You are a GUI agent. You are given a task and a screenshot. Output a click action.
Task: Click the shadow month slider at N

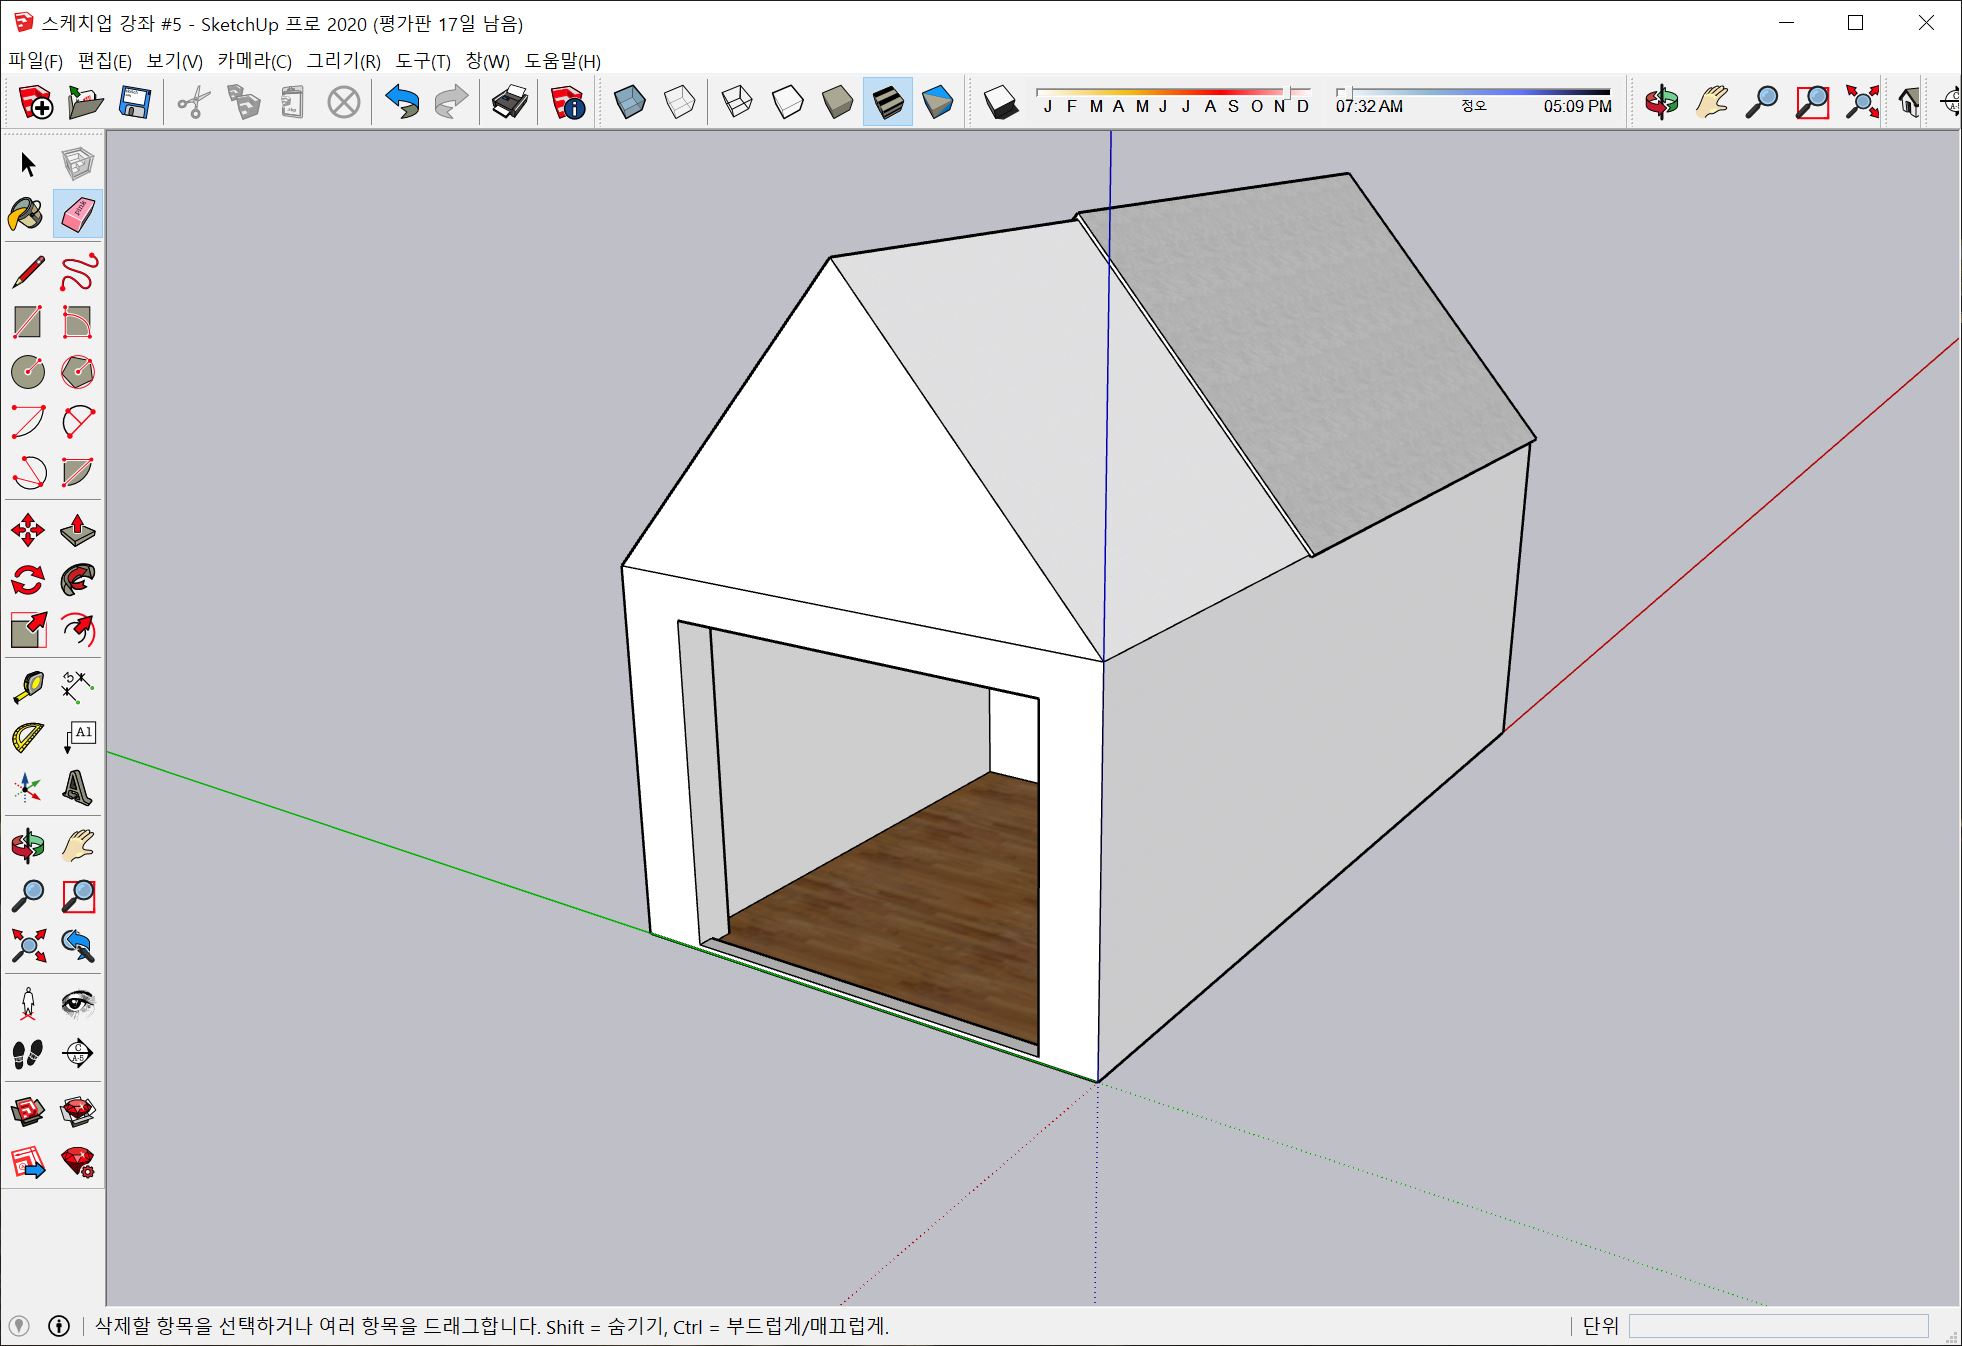click(1279, 106)
